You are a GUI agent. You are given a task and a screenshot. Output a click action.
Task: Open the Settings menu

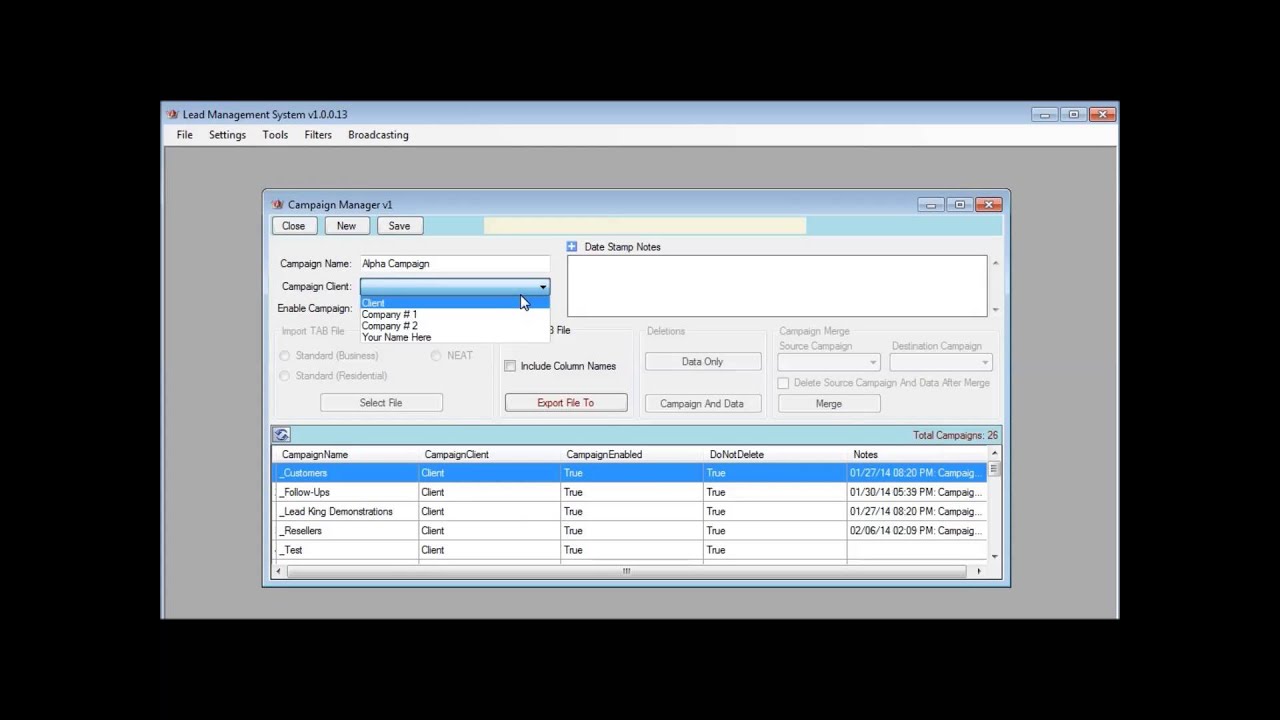tap(227, 135)
